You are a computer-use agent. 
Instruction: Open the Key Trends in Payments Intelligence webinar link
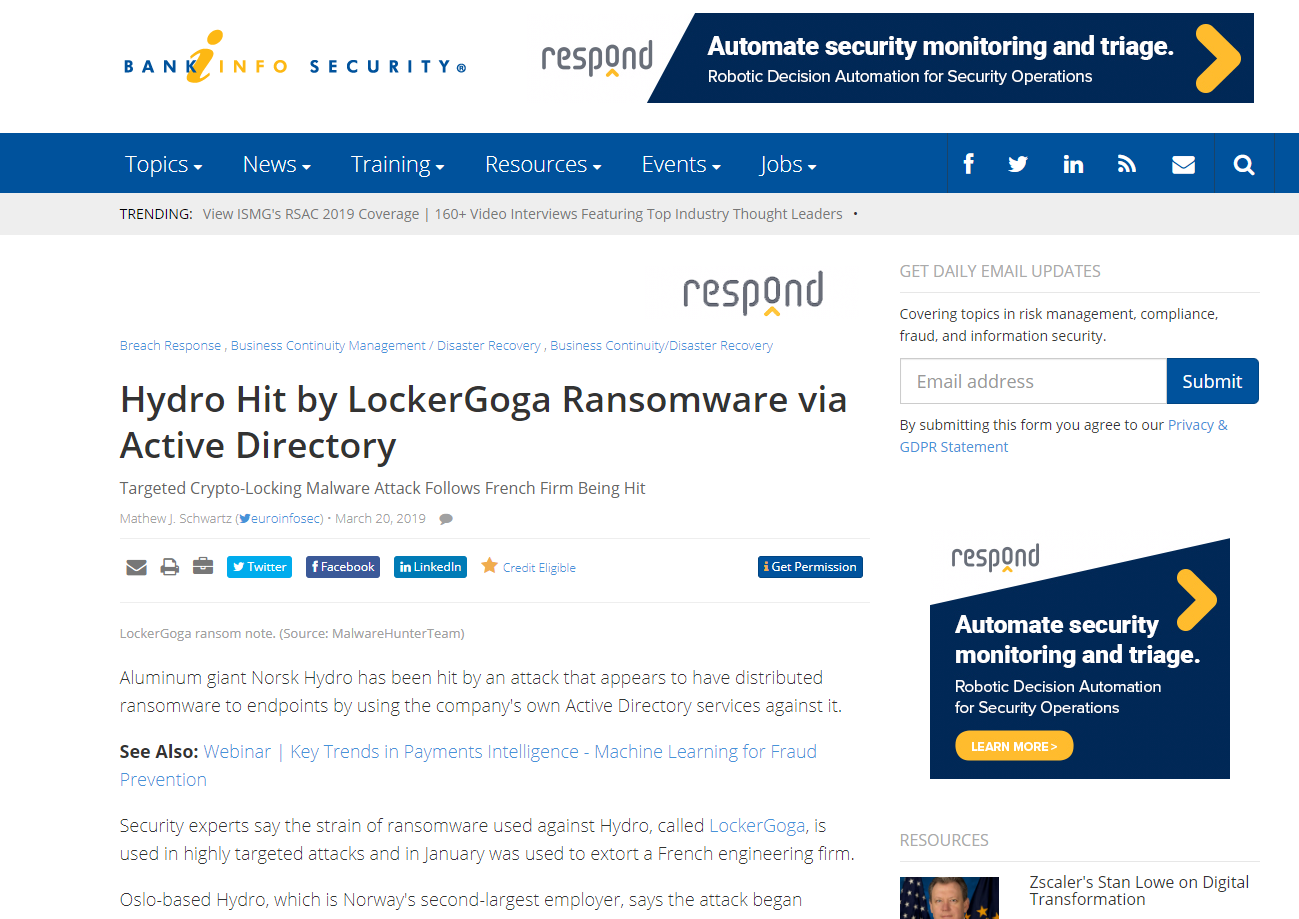coord(468,765)
